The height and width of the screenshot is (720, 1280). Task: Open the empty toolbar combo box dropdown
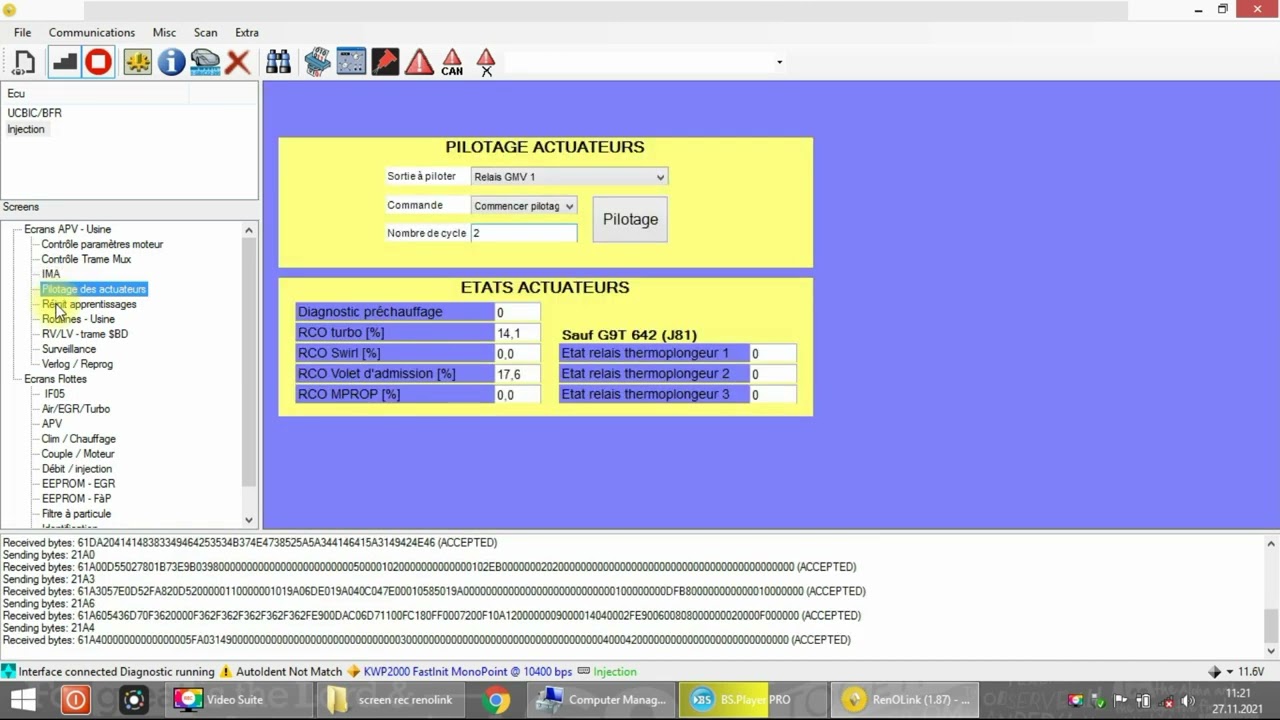coord(779,62)
